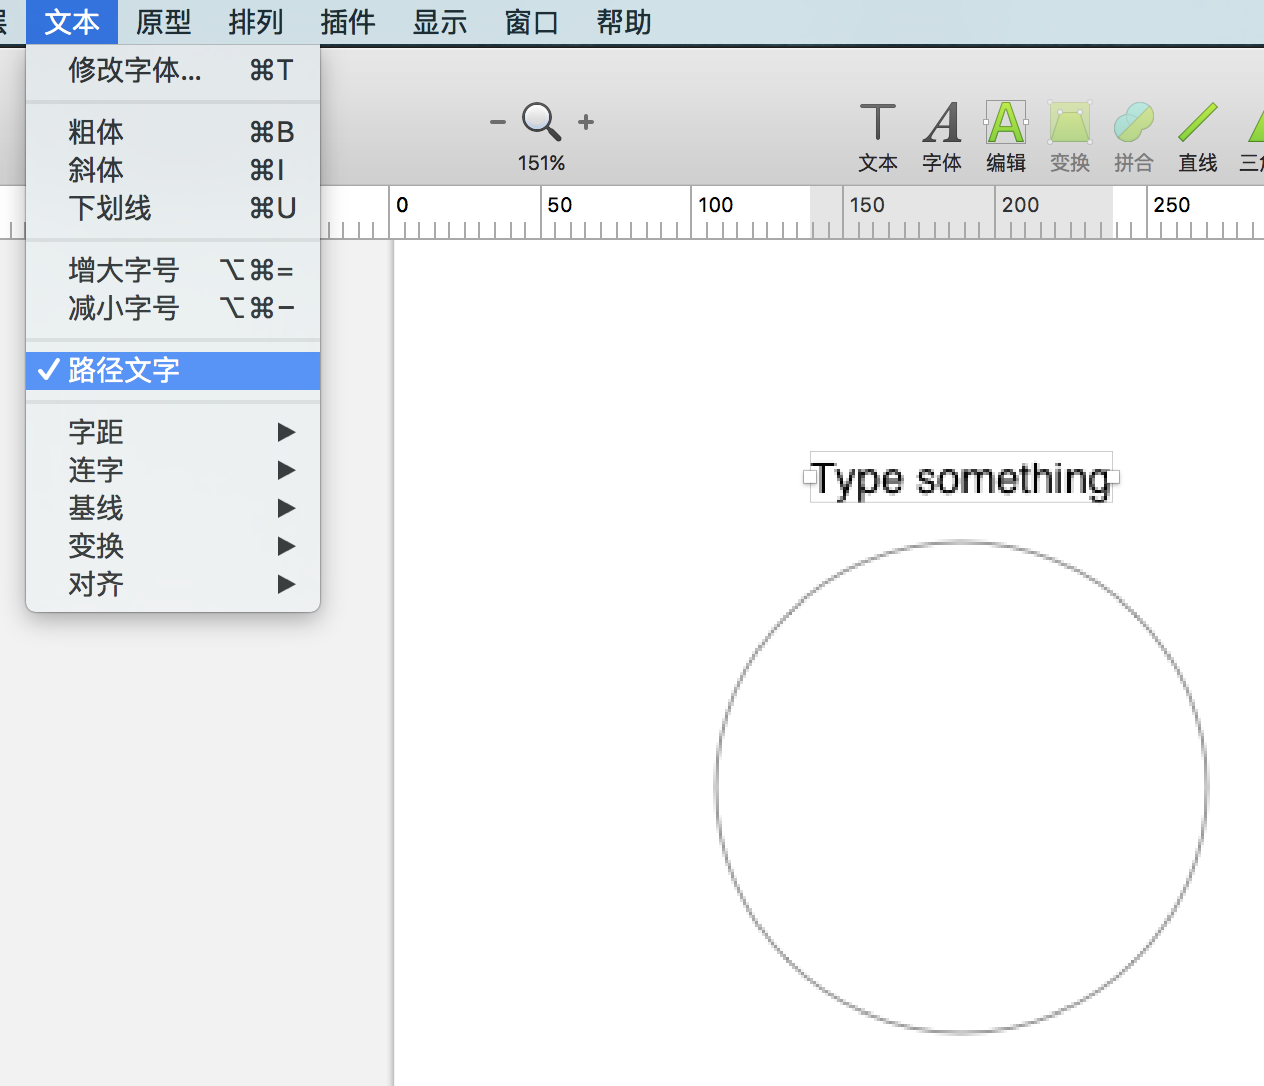Choose 修改字体... from the menu
The height and width of the screenshot is (1086, 1264).
pyautogui.click(x=134, y=70)
